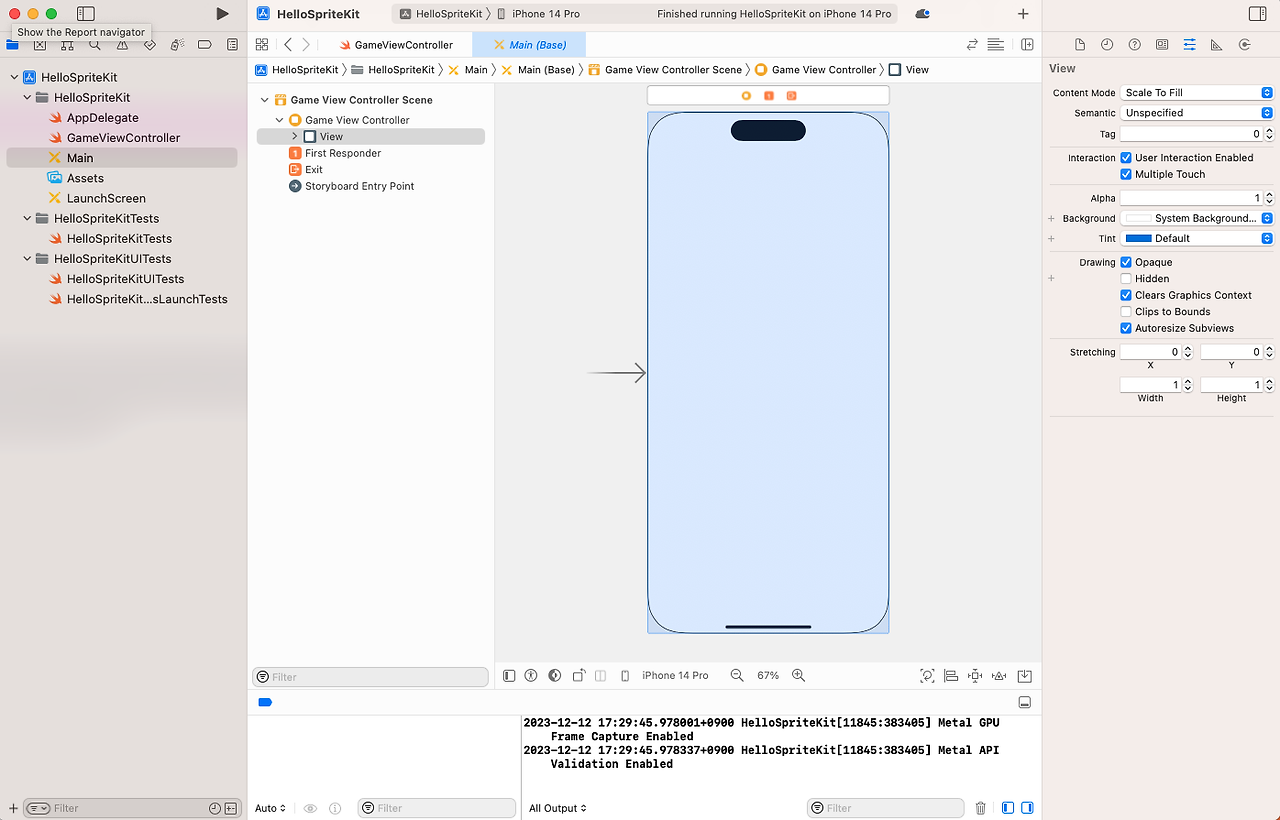1280x820 pixels.
Task: Open the Quick Help inspector
Action: click(1134, 45)
